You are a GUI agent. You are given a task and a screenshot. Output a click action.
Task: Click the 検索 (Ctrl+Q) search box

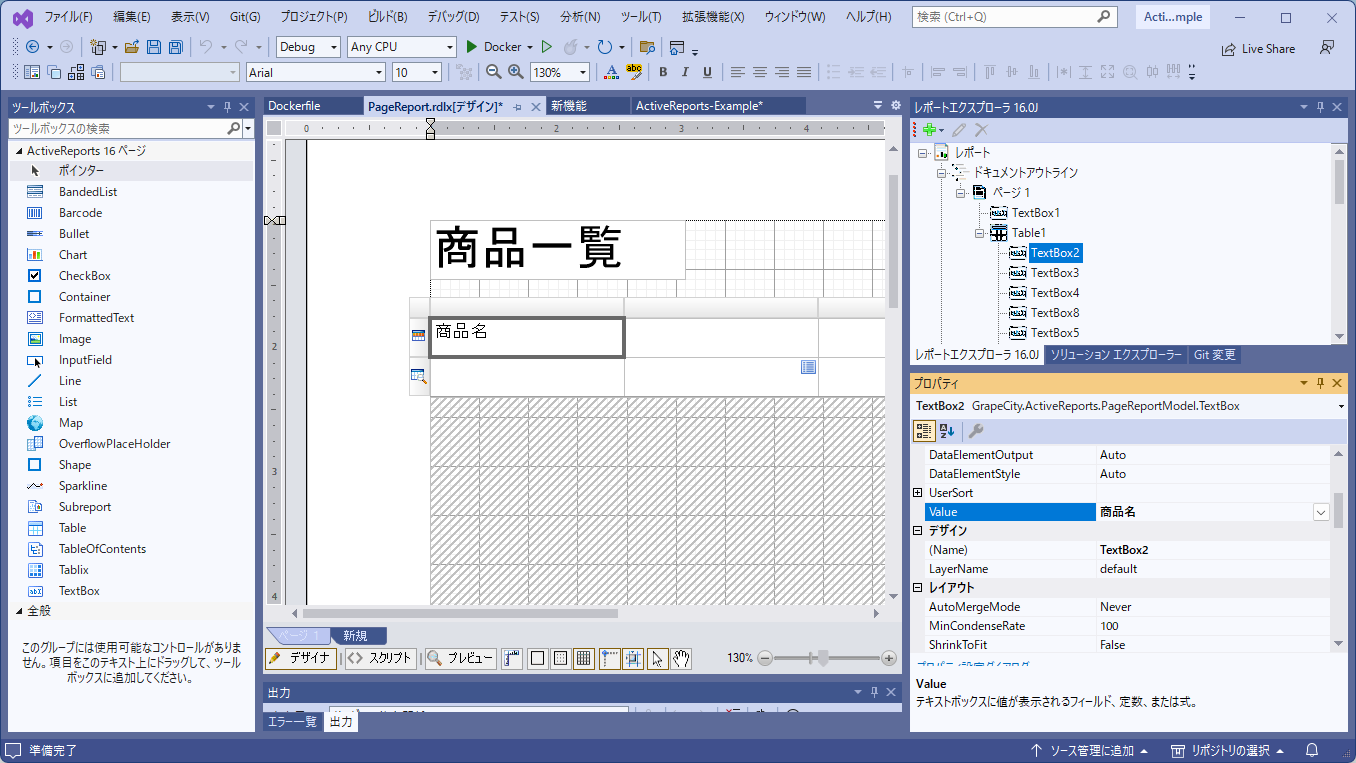click(x=1014, y=17)
